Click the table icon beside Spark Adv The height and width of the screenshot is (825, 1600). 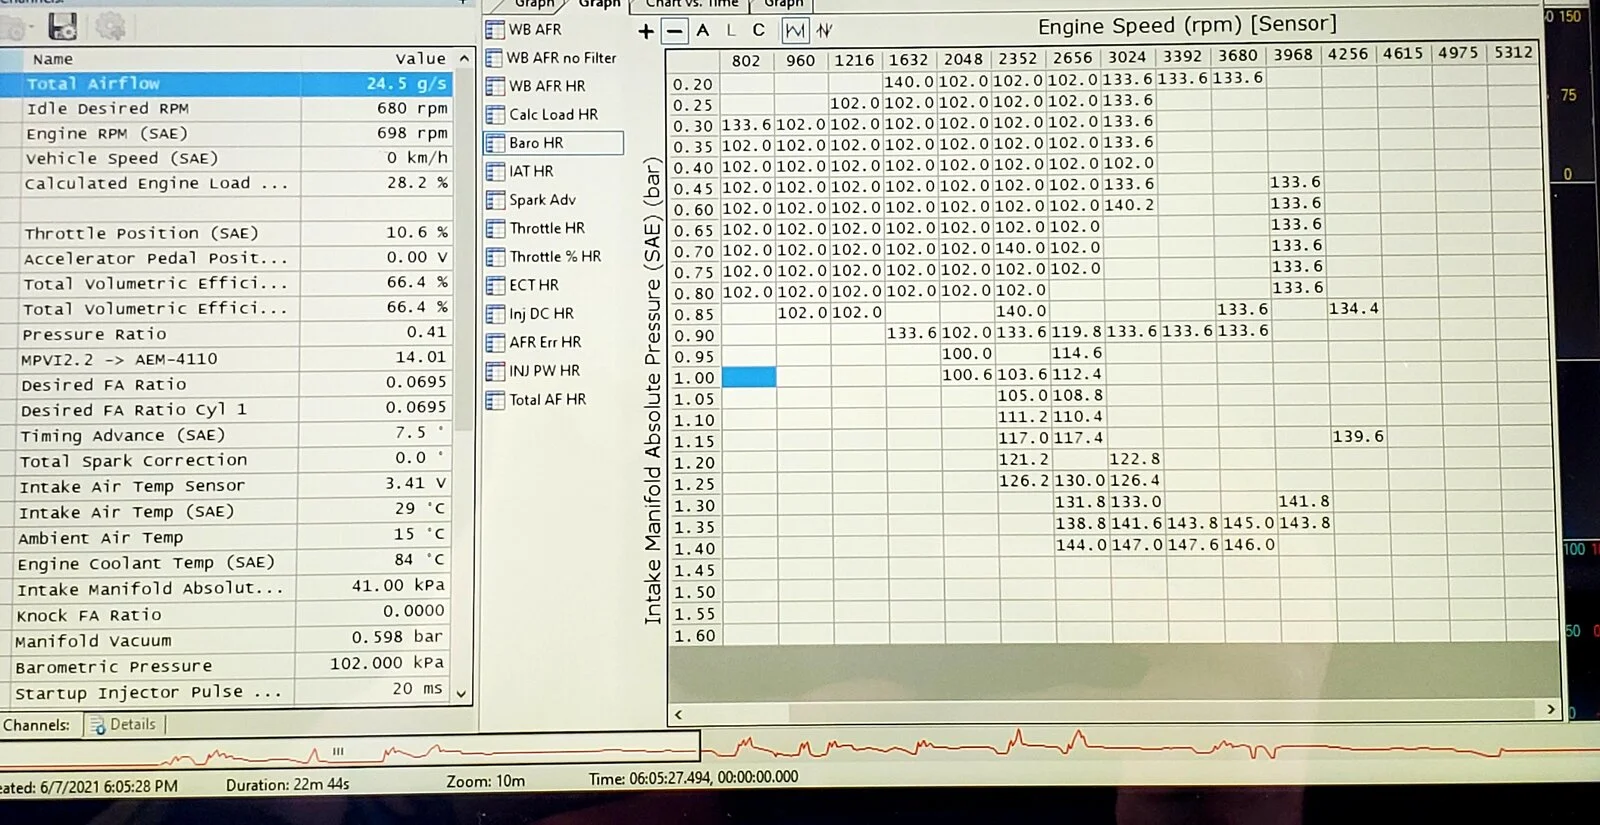(496, 200)
